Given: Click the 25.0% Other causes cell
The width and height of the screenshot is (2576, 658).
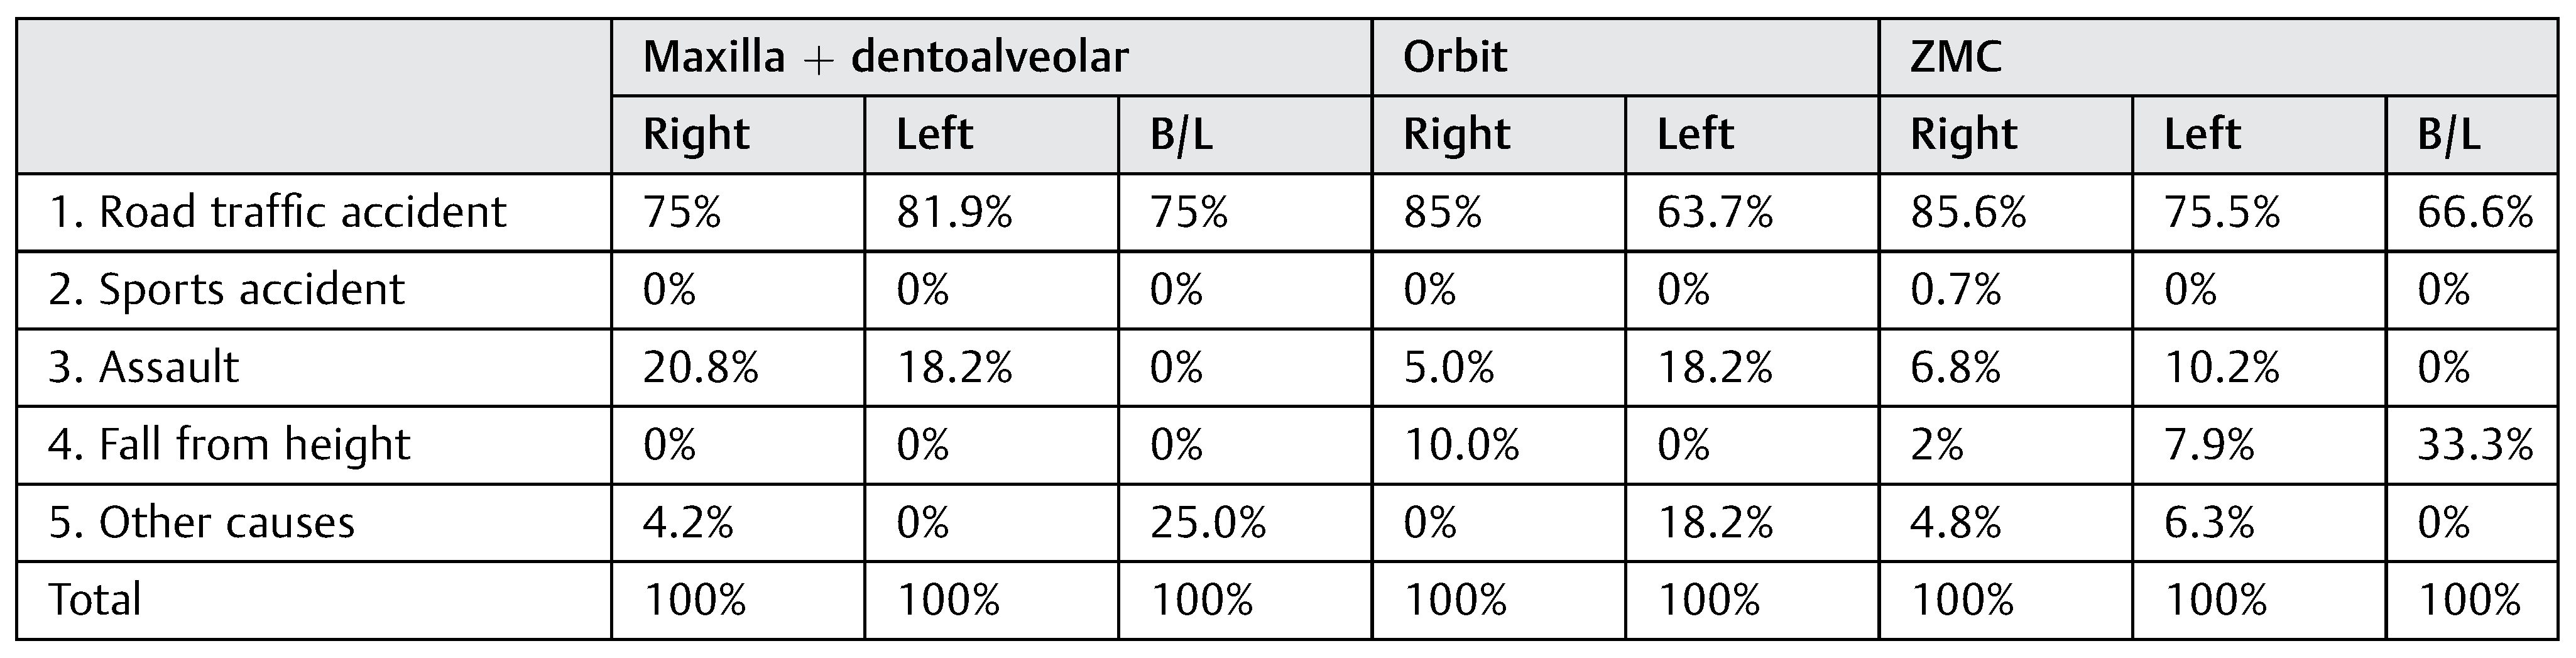Looking at the screenshot, I should [x=1207, y=522].
